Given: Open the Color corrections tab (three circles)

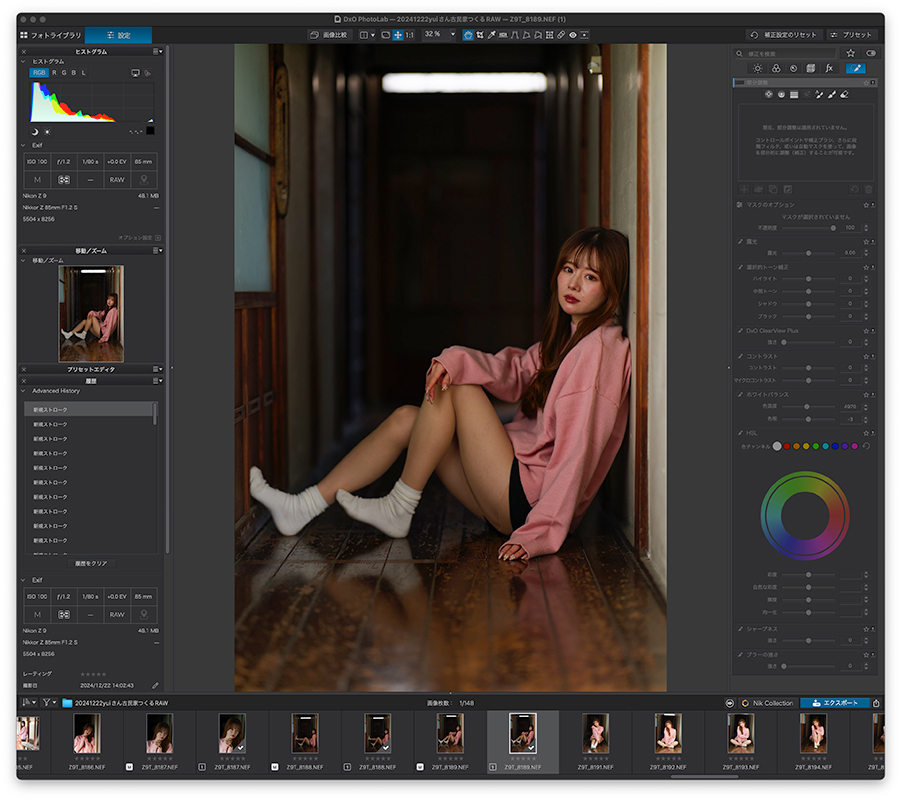Looking at the screenshot, I should click(x=776, y=68).
